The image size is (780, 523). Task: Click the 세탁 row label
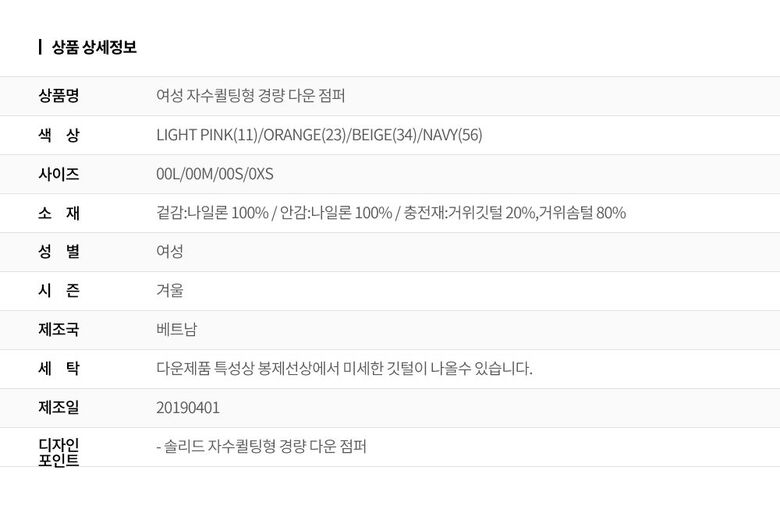(59, 369)
